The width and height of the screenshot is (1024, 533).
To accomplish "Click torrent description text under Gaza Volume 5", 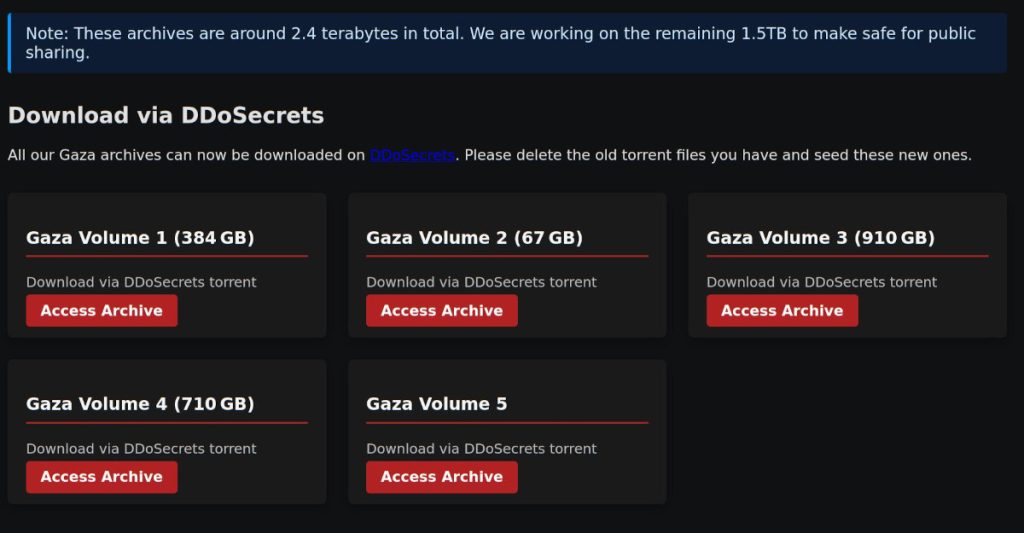I will tap(481, 448).
